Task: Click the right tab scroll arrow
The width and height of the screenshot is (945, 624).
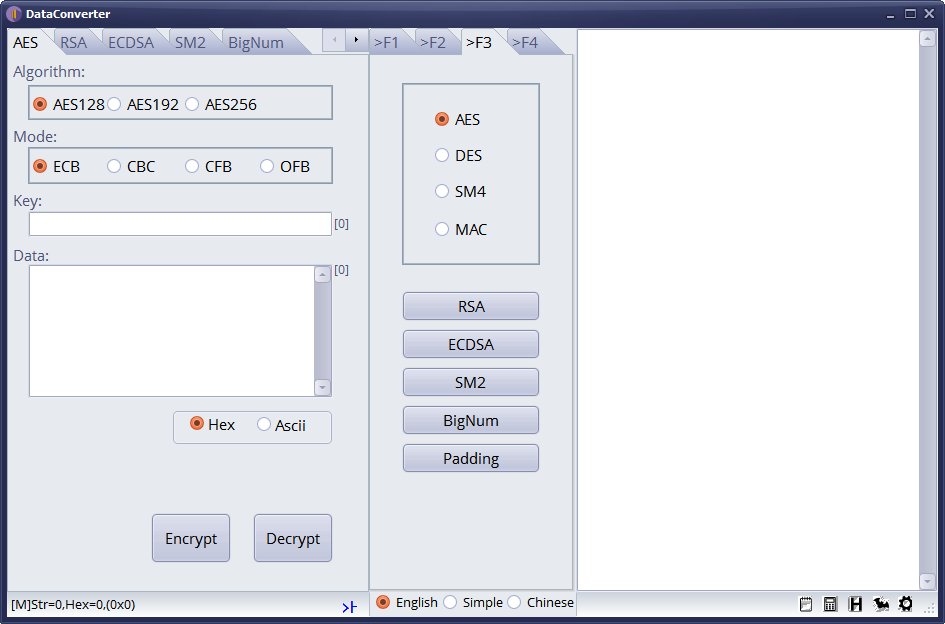Action: (356, 41)
